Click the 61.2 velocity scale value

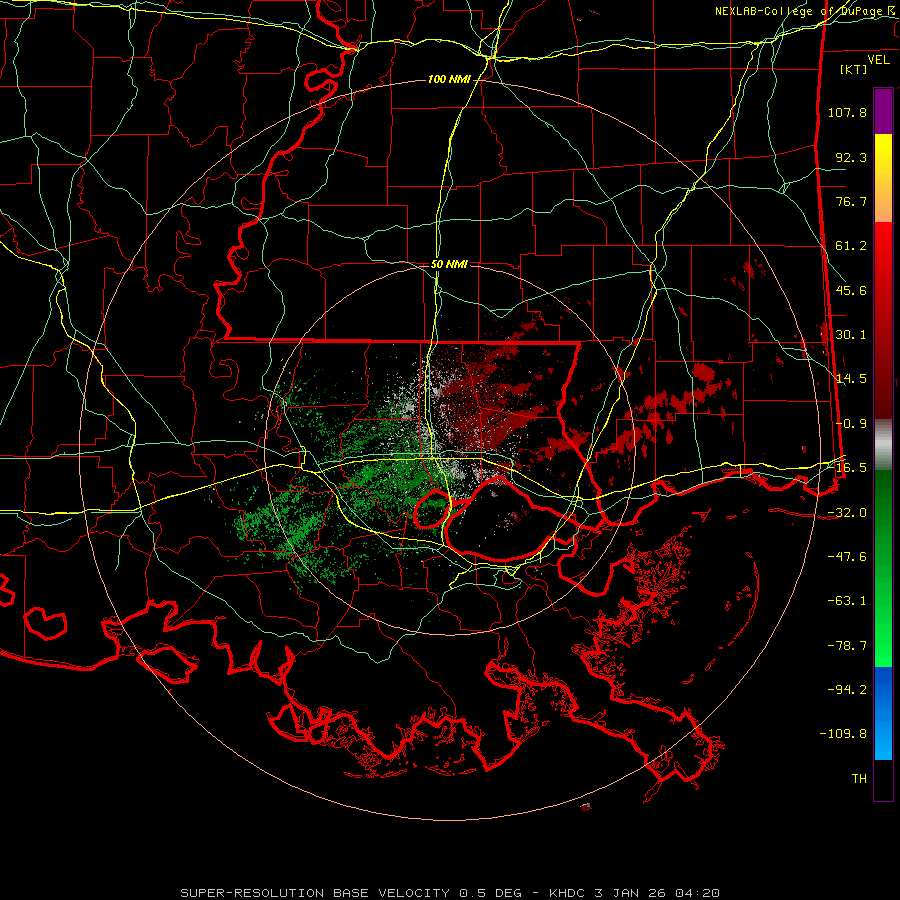pos(851,246)
